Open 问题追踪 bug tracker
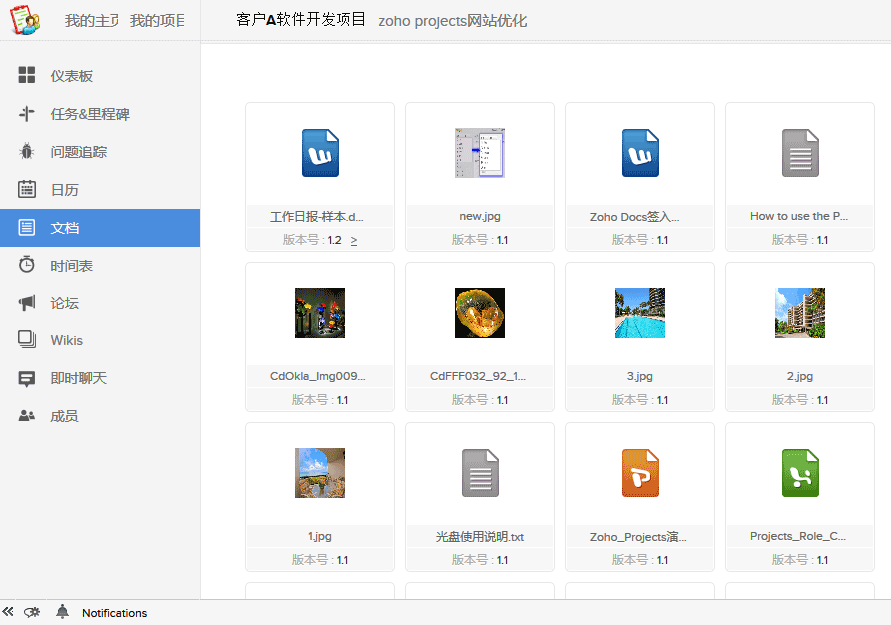The width and height of the screenshot is (891, 625). click(78, 152)
